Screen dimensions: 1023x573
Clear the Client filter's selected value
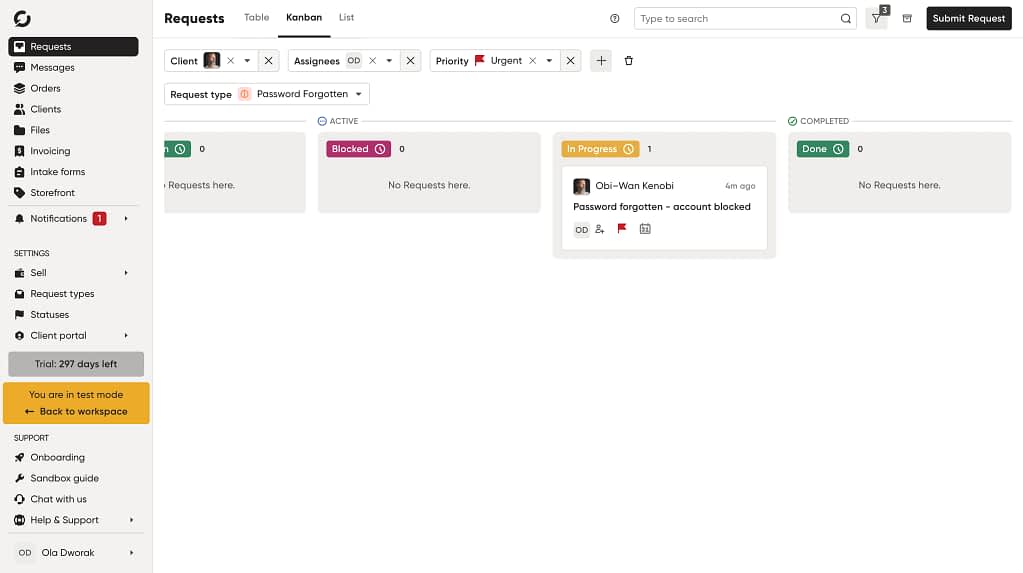[x=230, y=61]
